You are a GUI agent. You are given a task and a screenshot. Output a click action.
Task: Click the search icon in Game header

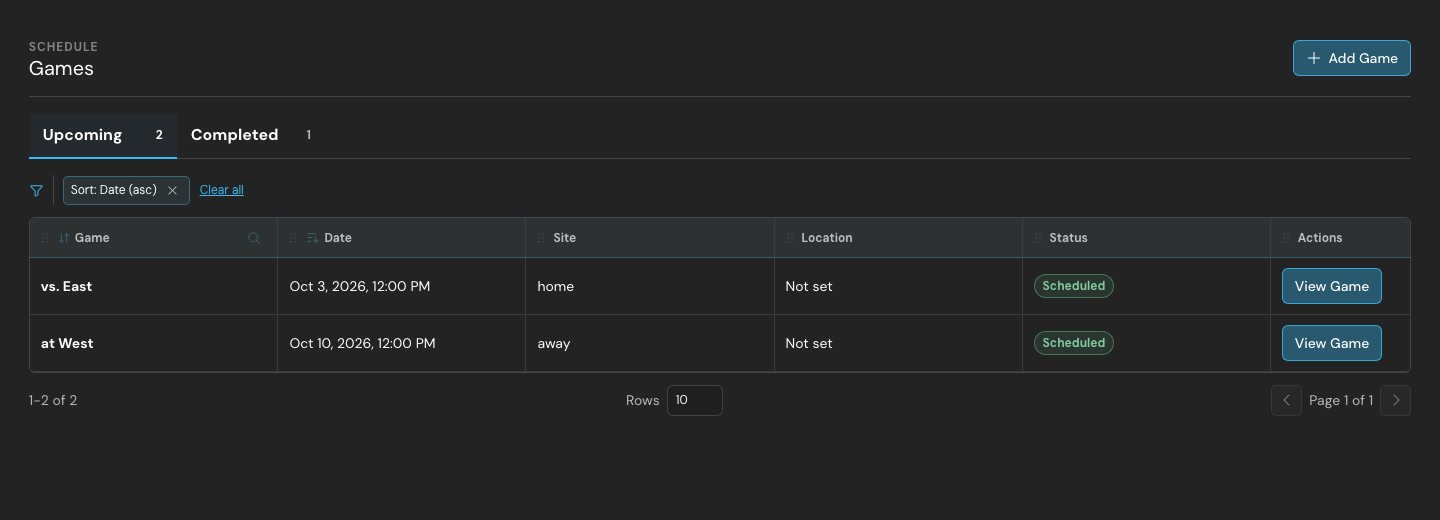pos(254,238)
